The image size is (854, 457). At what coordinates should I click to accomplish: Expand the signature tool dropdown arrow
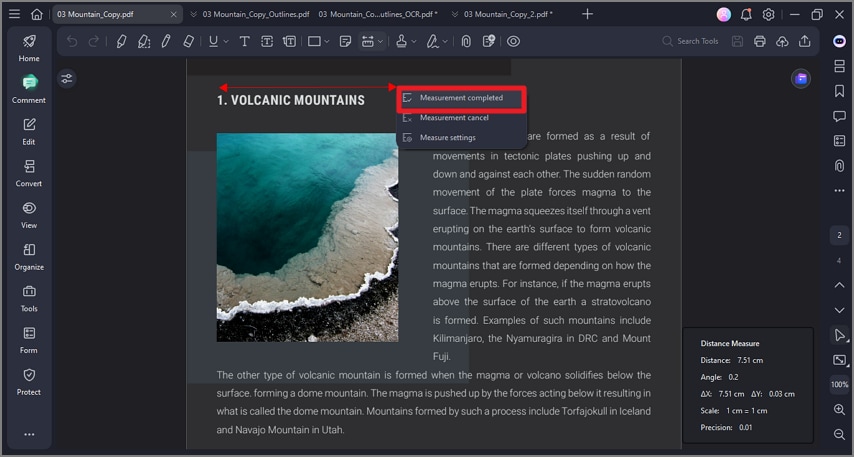(x=446, y=41)
